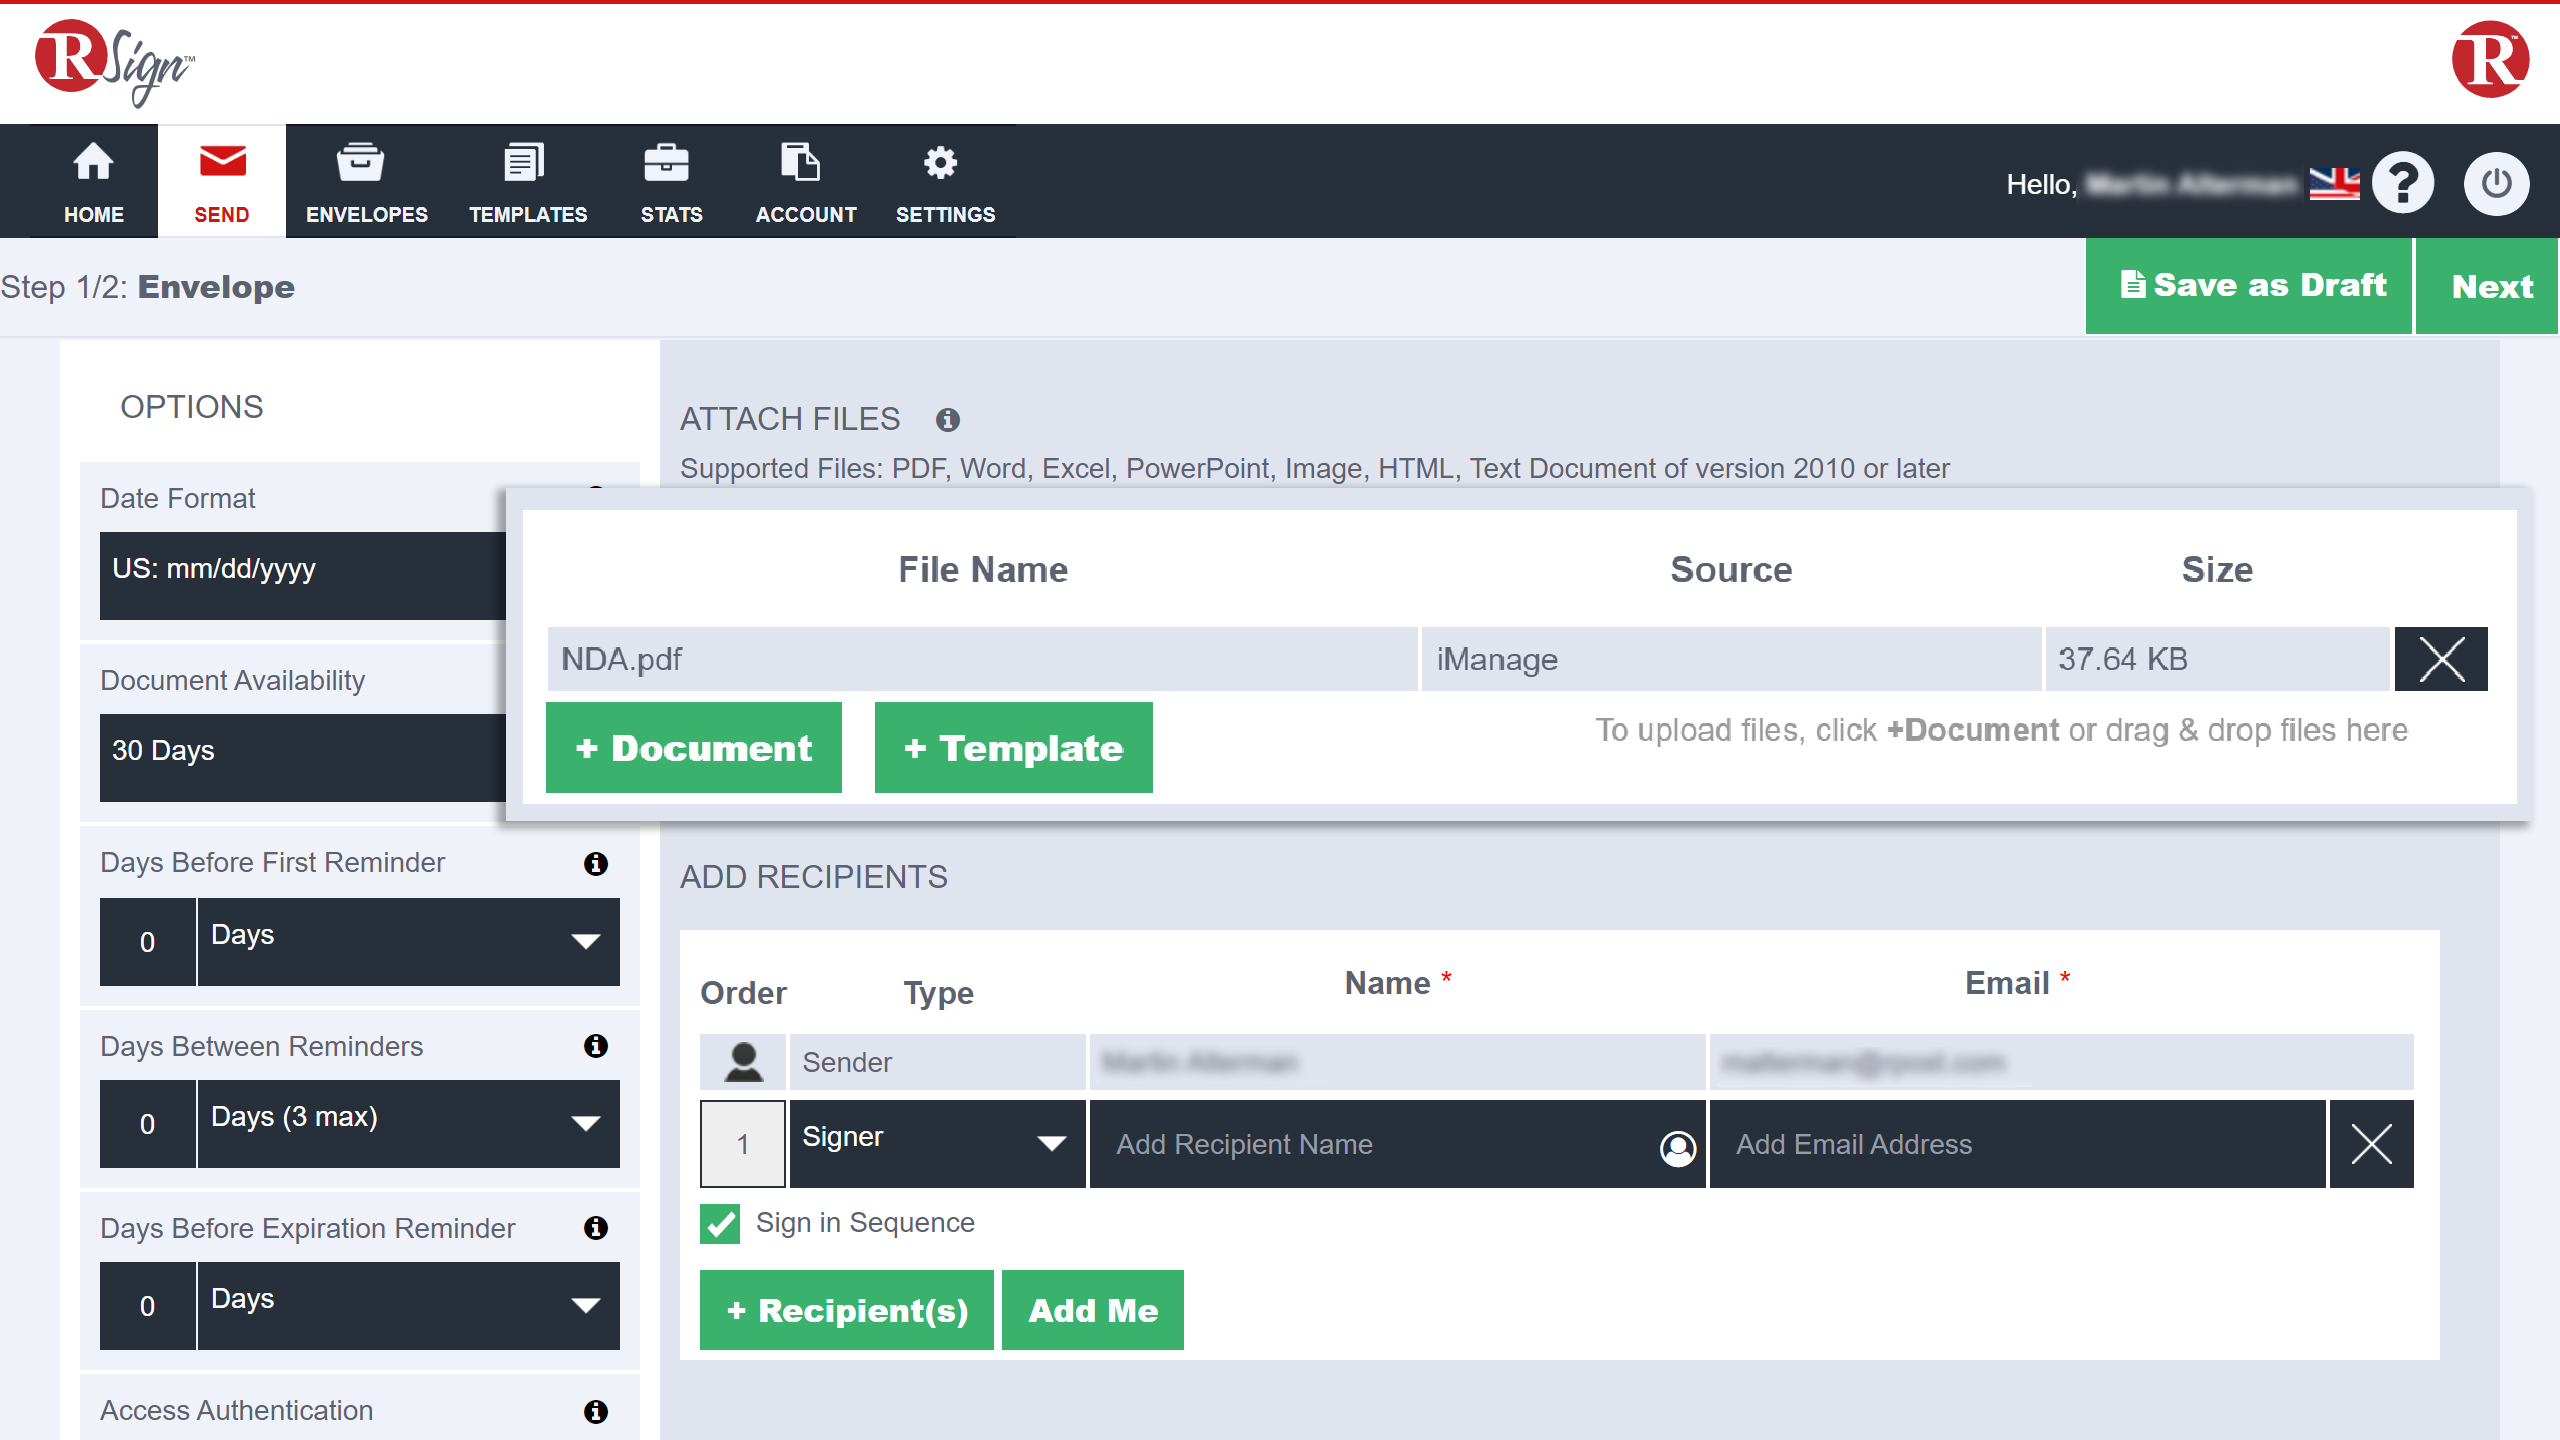Image resolution: width=2560 pixels, height=1440 pixels.
Task: Click the power logout icon
Action: click(x=2496, y=183)
